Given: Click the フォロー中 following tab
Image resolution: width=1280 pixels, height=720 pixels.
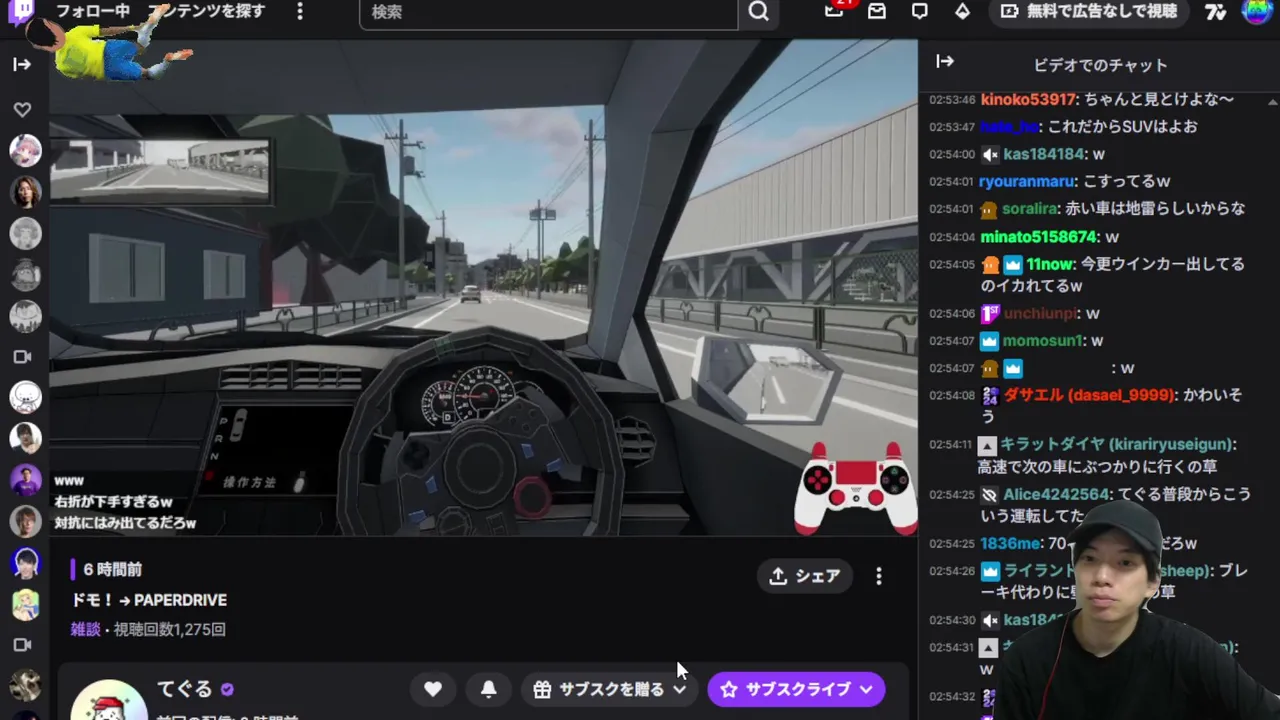Looking at the screenshot, I should pyautogui.click(x=92, y=11).
